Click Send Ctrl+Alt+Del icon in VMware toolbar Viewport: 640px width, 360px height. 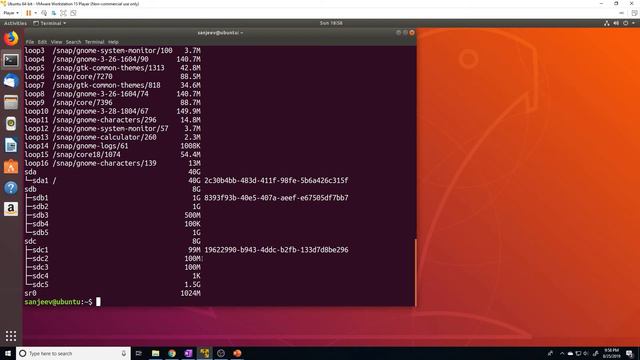point(44,13)
